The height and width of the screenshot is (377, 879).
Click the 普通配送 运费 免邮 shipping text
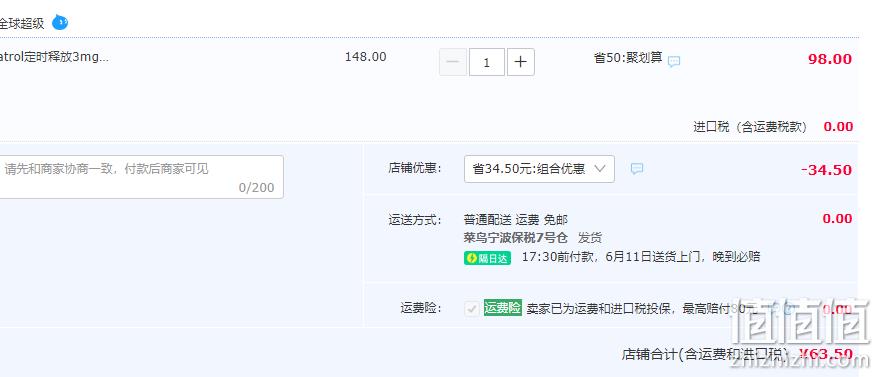(516, 220)
